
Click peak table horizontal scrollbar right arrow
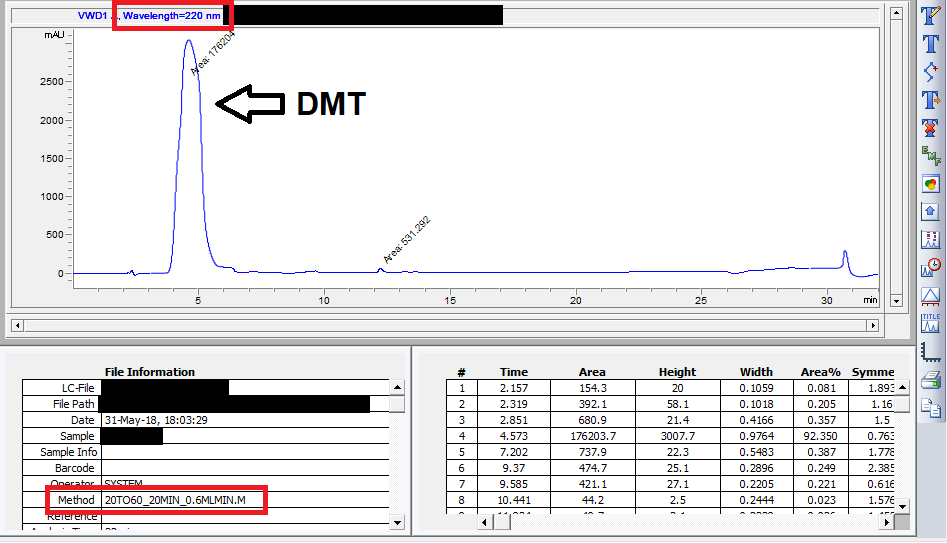pos(887,522)
